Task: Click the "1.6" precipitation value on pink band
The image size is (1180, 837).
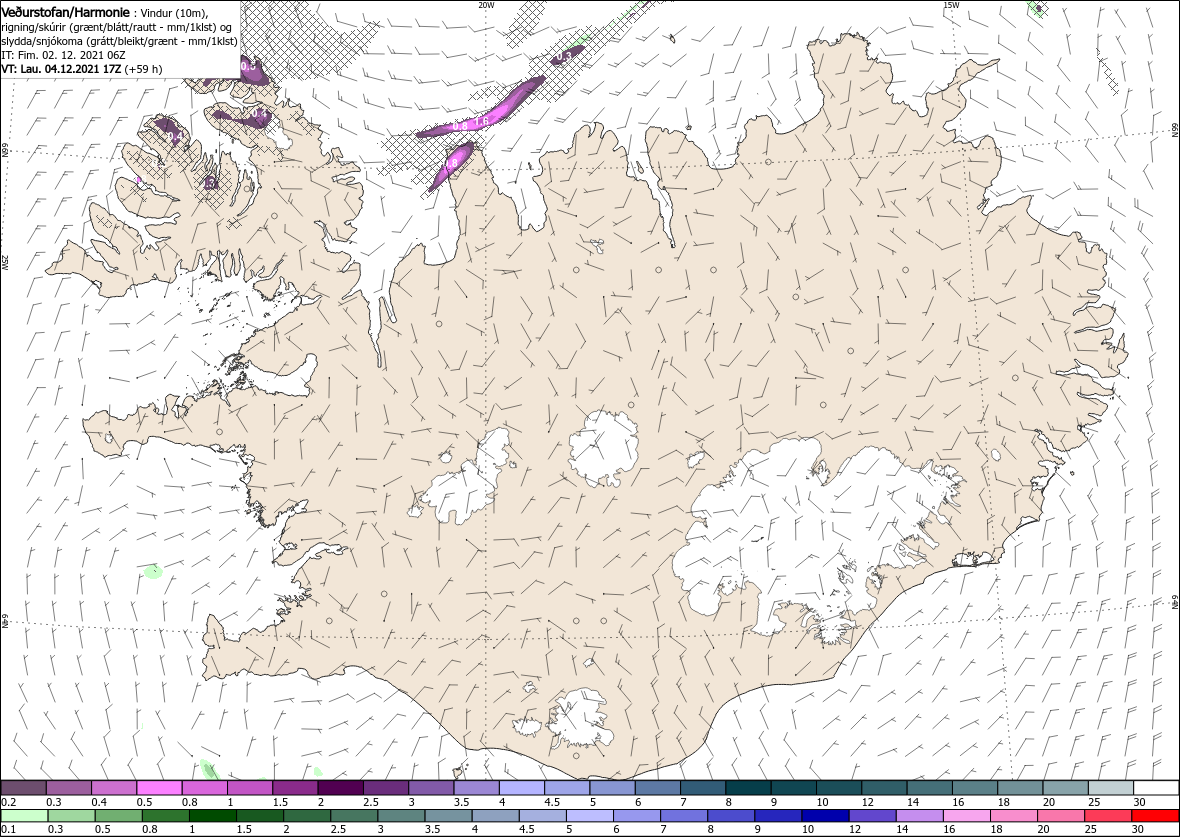Action: pyautogui.click(x=482, y=121)
